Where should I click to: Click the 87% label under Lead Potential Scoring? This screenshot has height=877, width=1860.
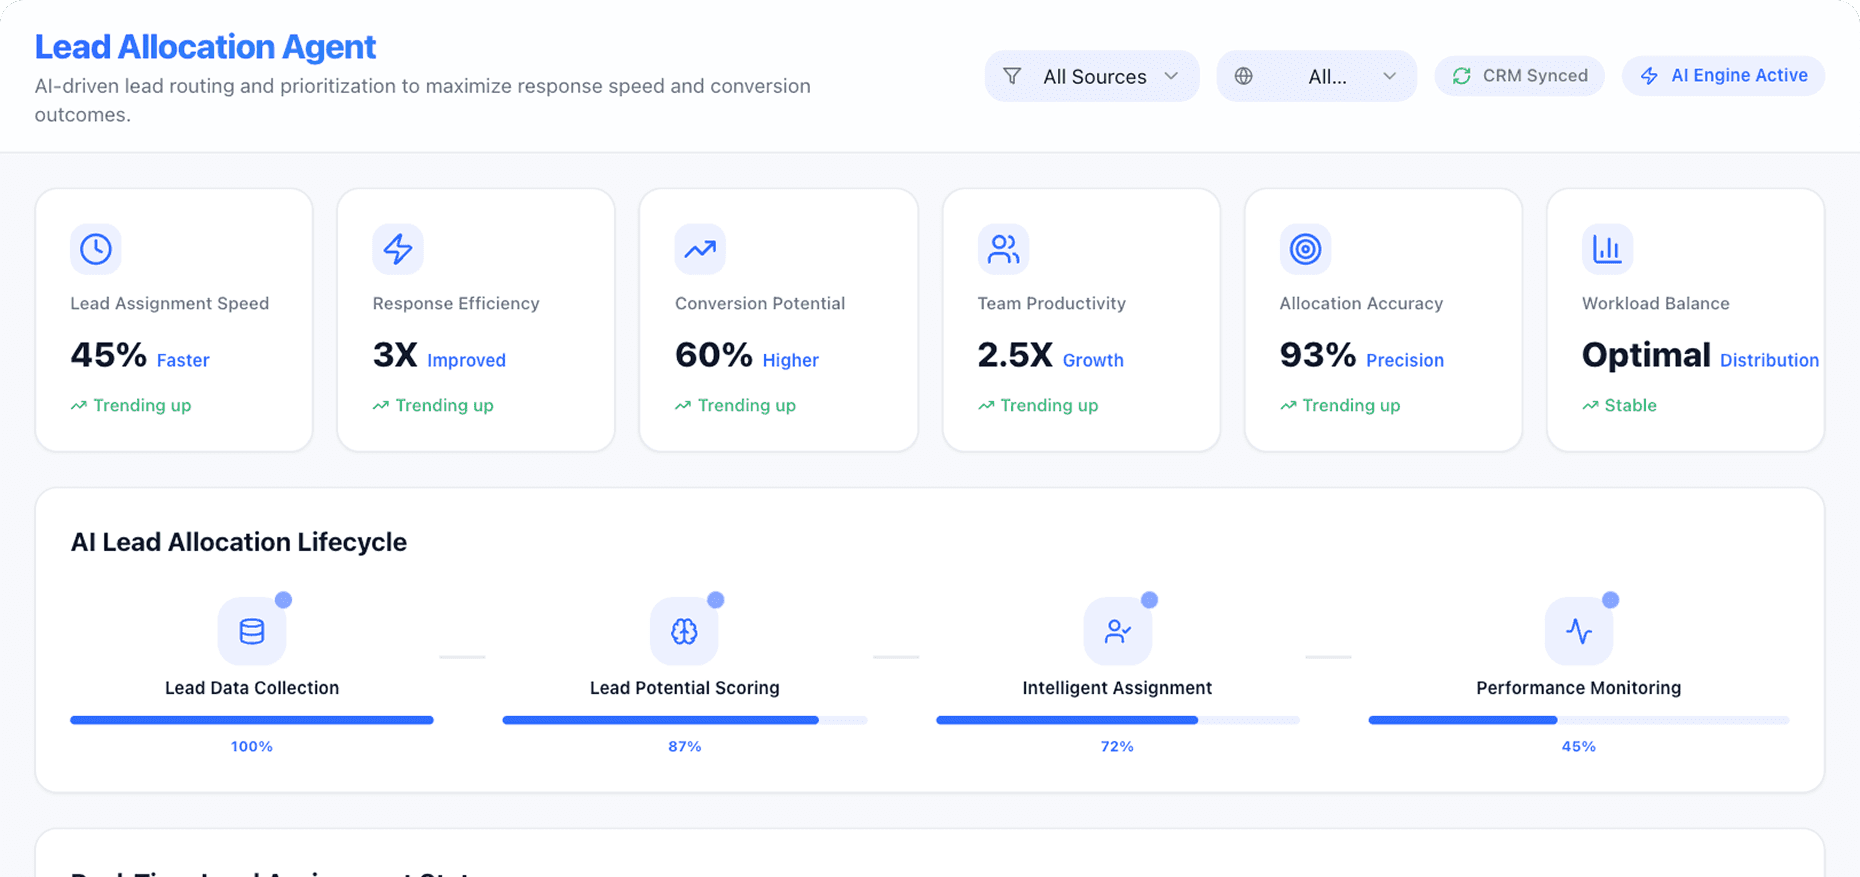click(x=684, y=747)
